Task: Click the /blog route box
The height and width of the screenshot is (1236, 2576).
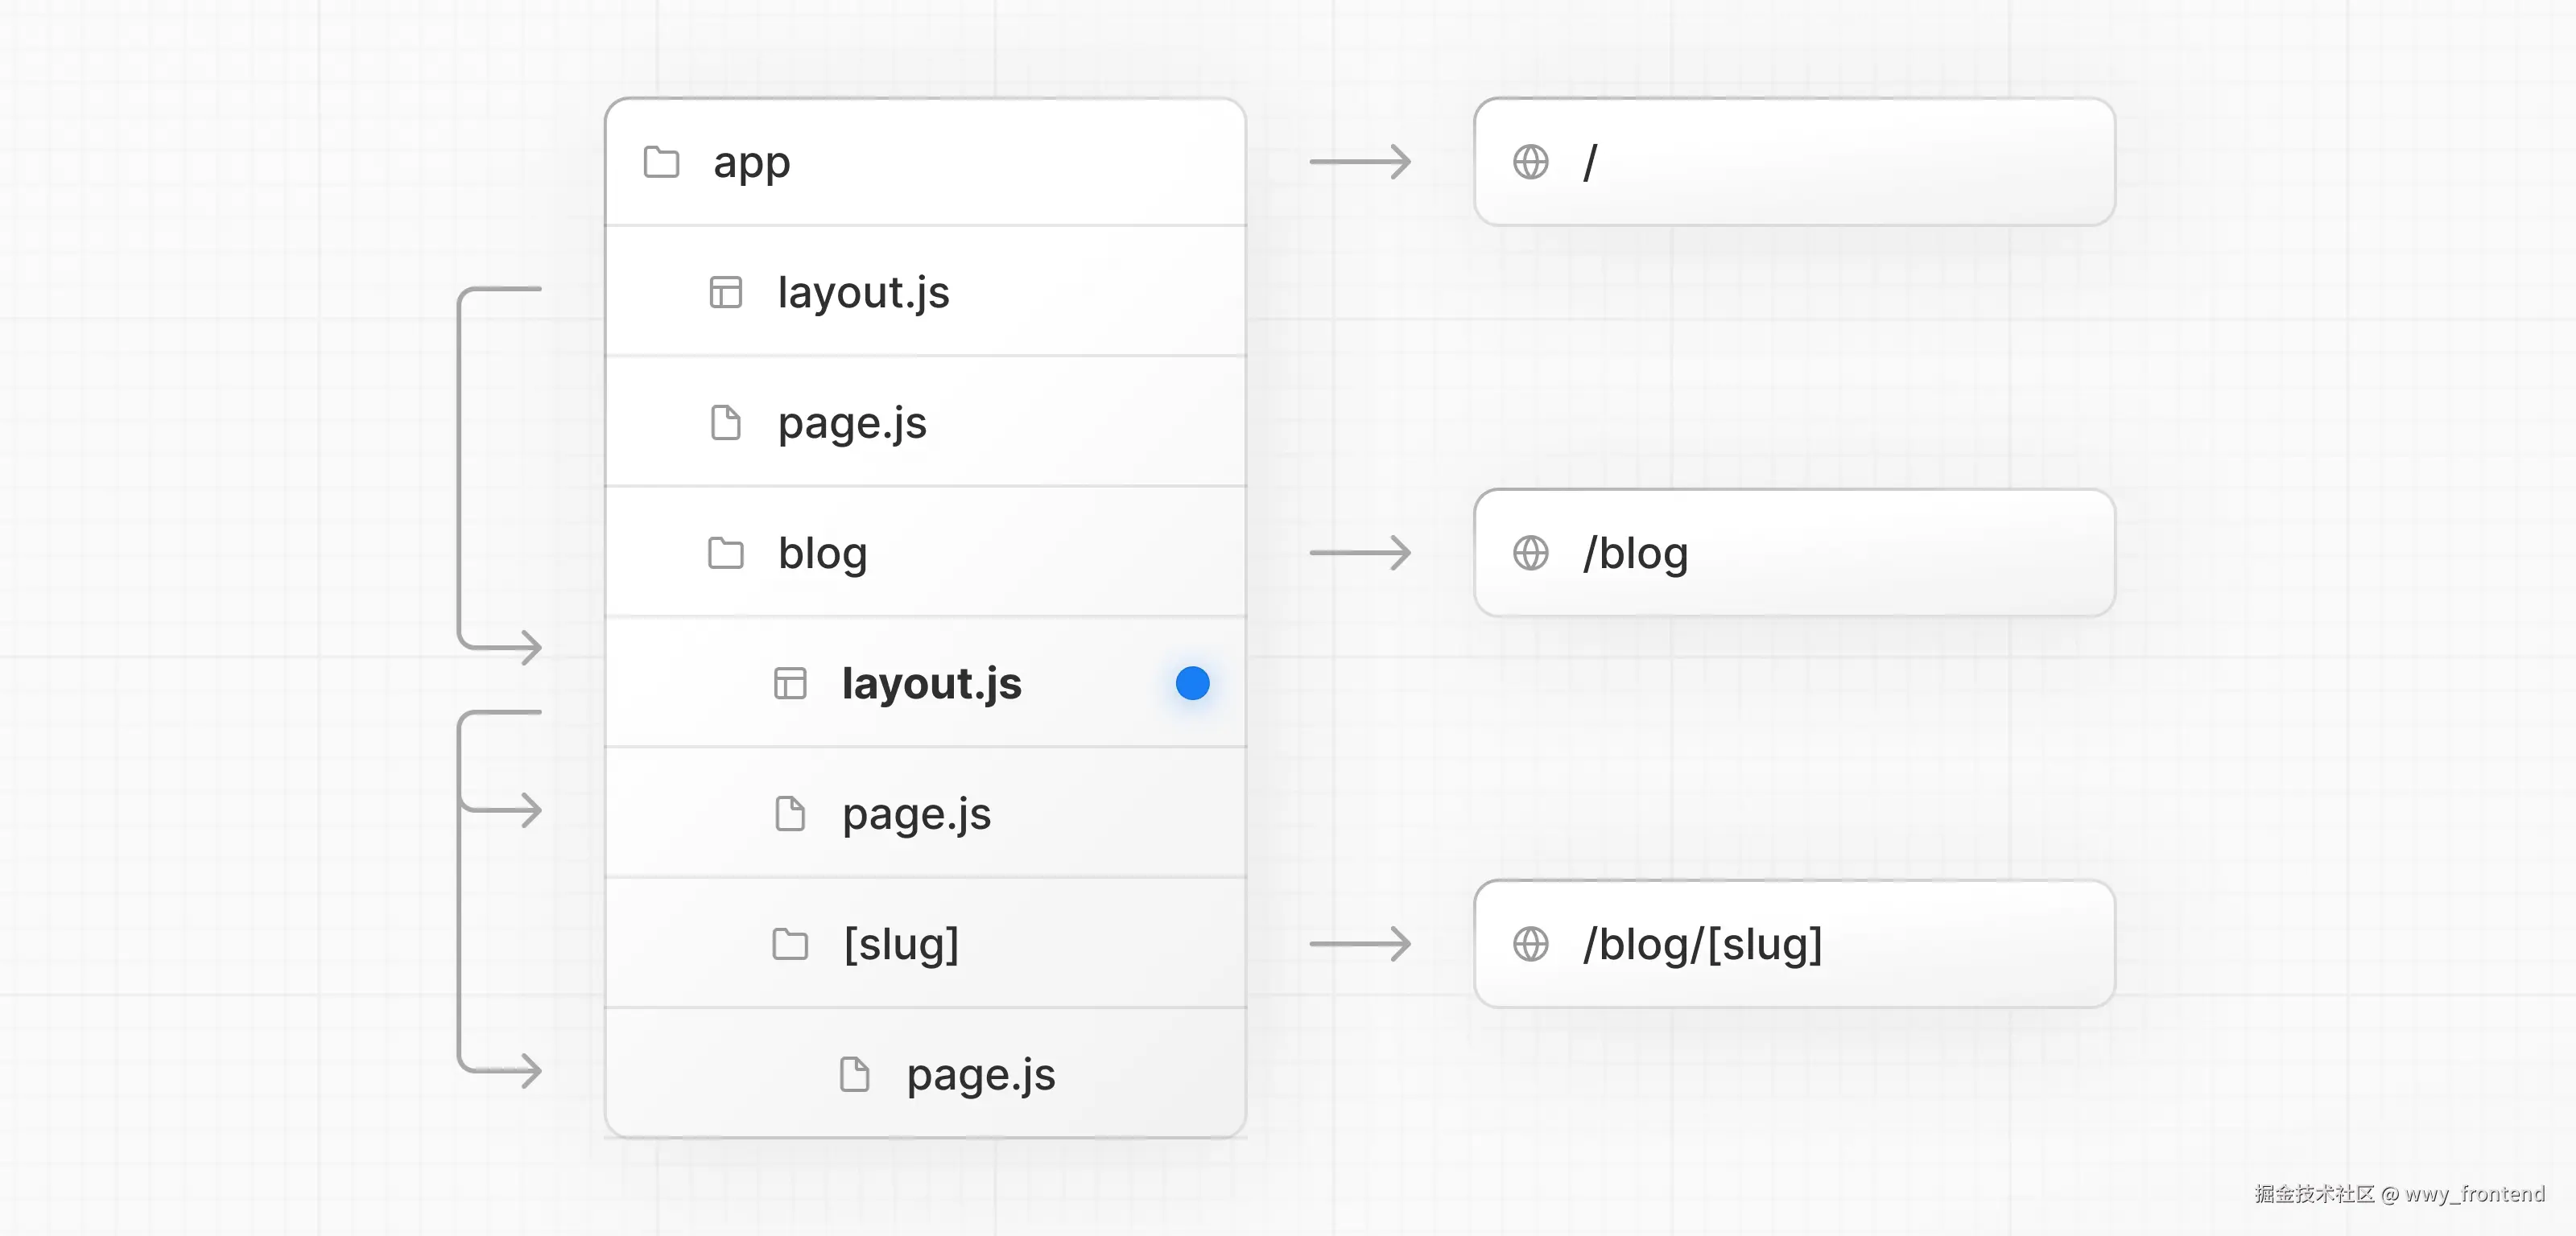Action: click(1794, 553)
